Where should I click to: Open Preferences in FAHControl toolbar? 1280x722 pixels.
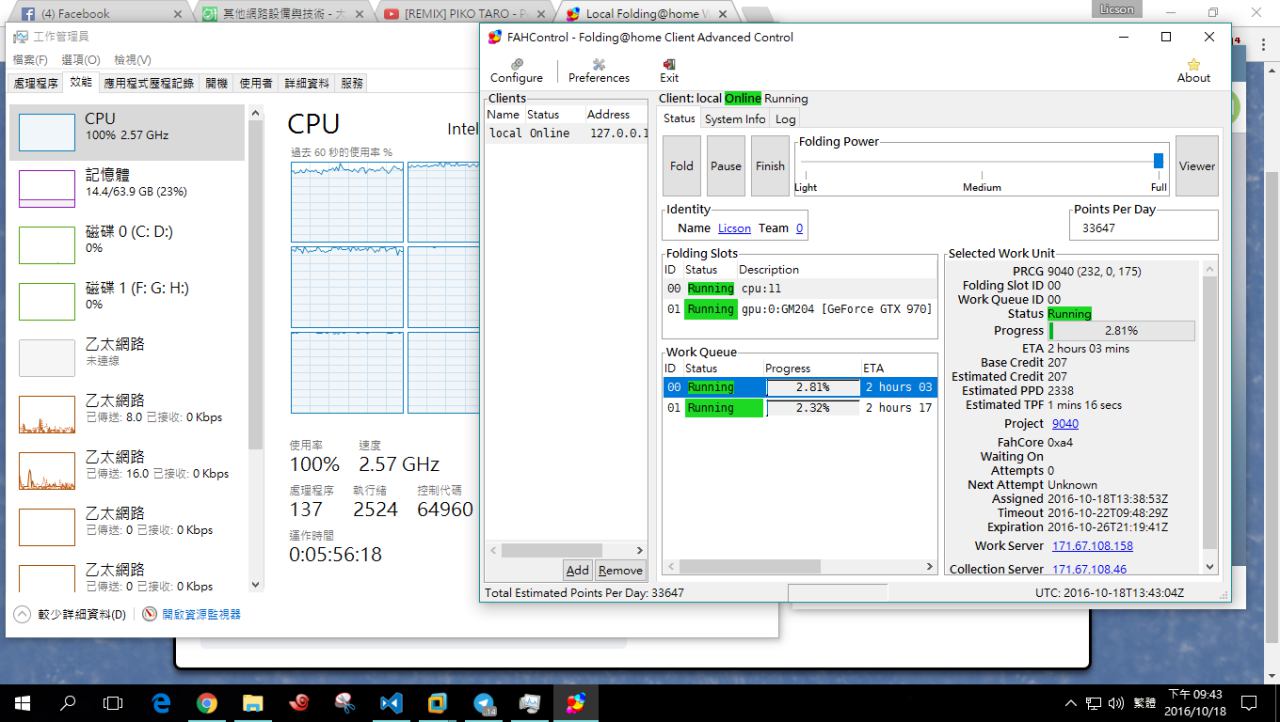click(599, 70)
